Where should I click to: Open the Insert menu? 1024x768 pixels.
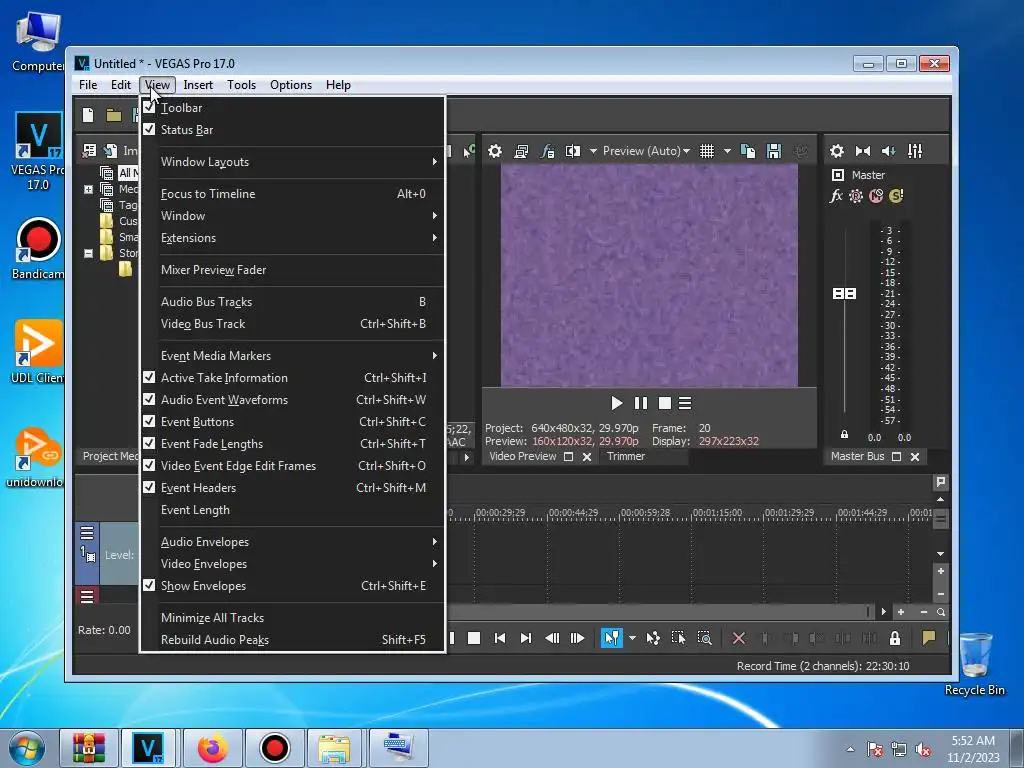(198, 85)
